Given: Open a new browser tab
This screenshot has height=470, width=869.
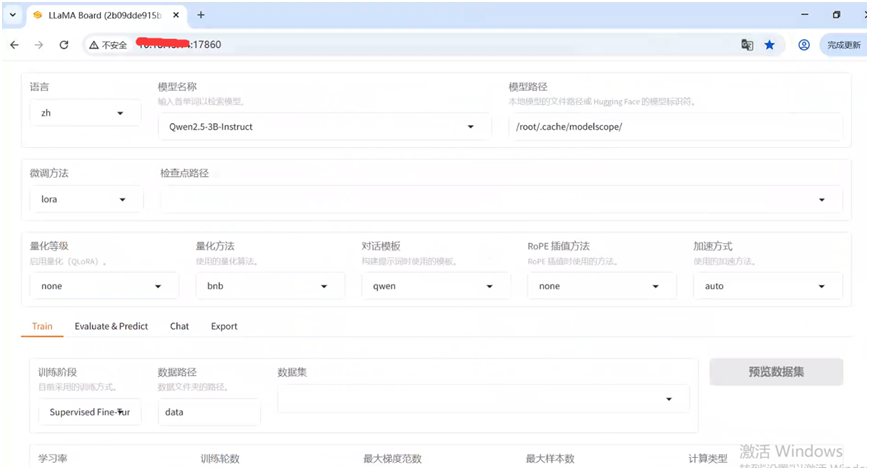Looking at the screenshot, I should click(201, 15).
